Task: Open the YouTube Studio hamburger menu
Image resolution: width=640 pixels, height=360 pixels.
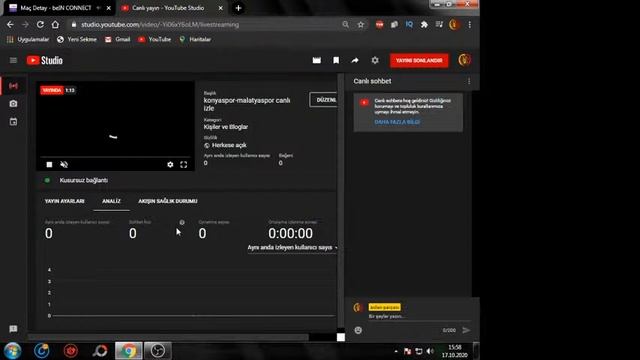Action: click(13, 60)
